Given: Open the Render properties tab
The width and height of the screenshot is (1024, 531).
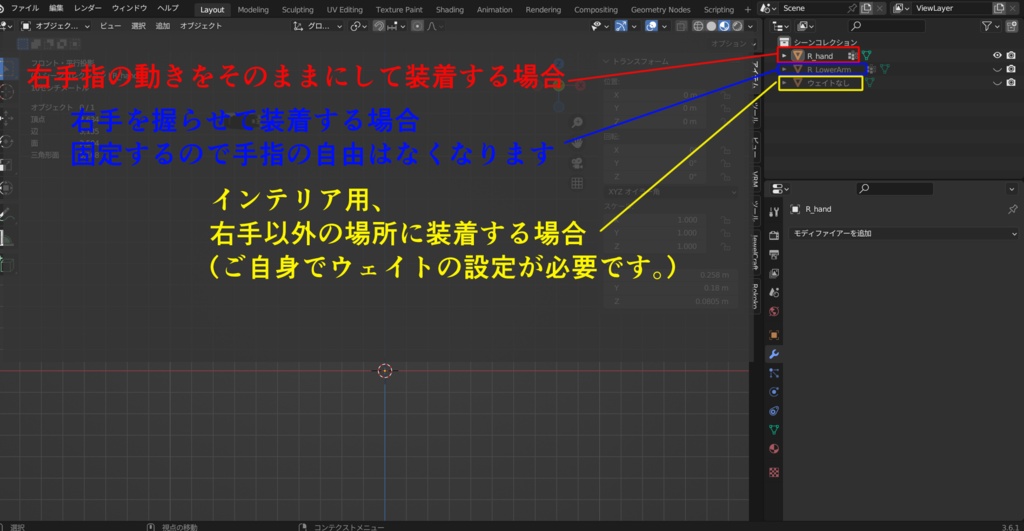Looking at the screenshot, I should (x=774, y=235).
